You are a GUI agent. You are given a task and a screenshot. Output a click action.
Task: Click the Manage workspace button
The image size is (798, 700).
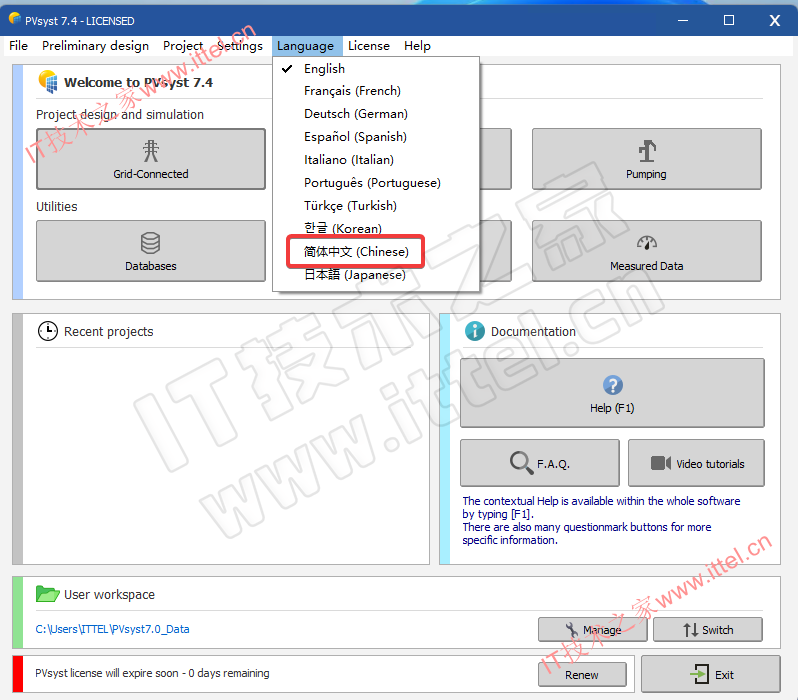pos(593,630)
